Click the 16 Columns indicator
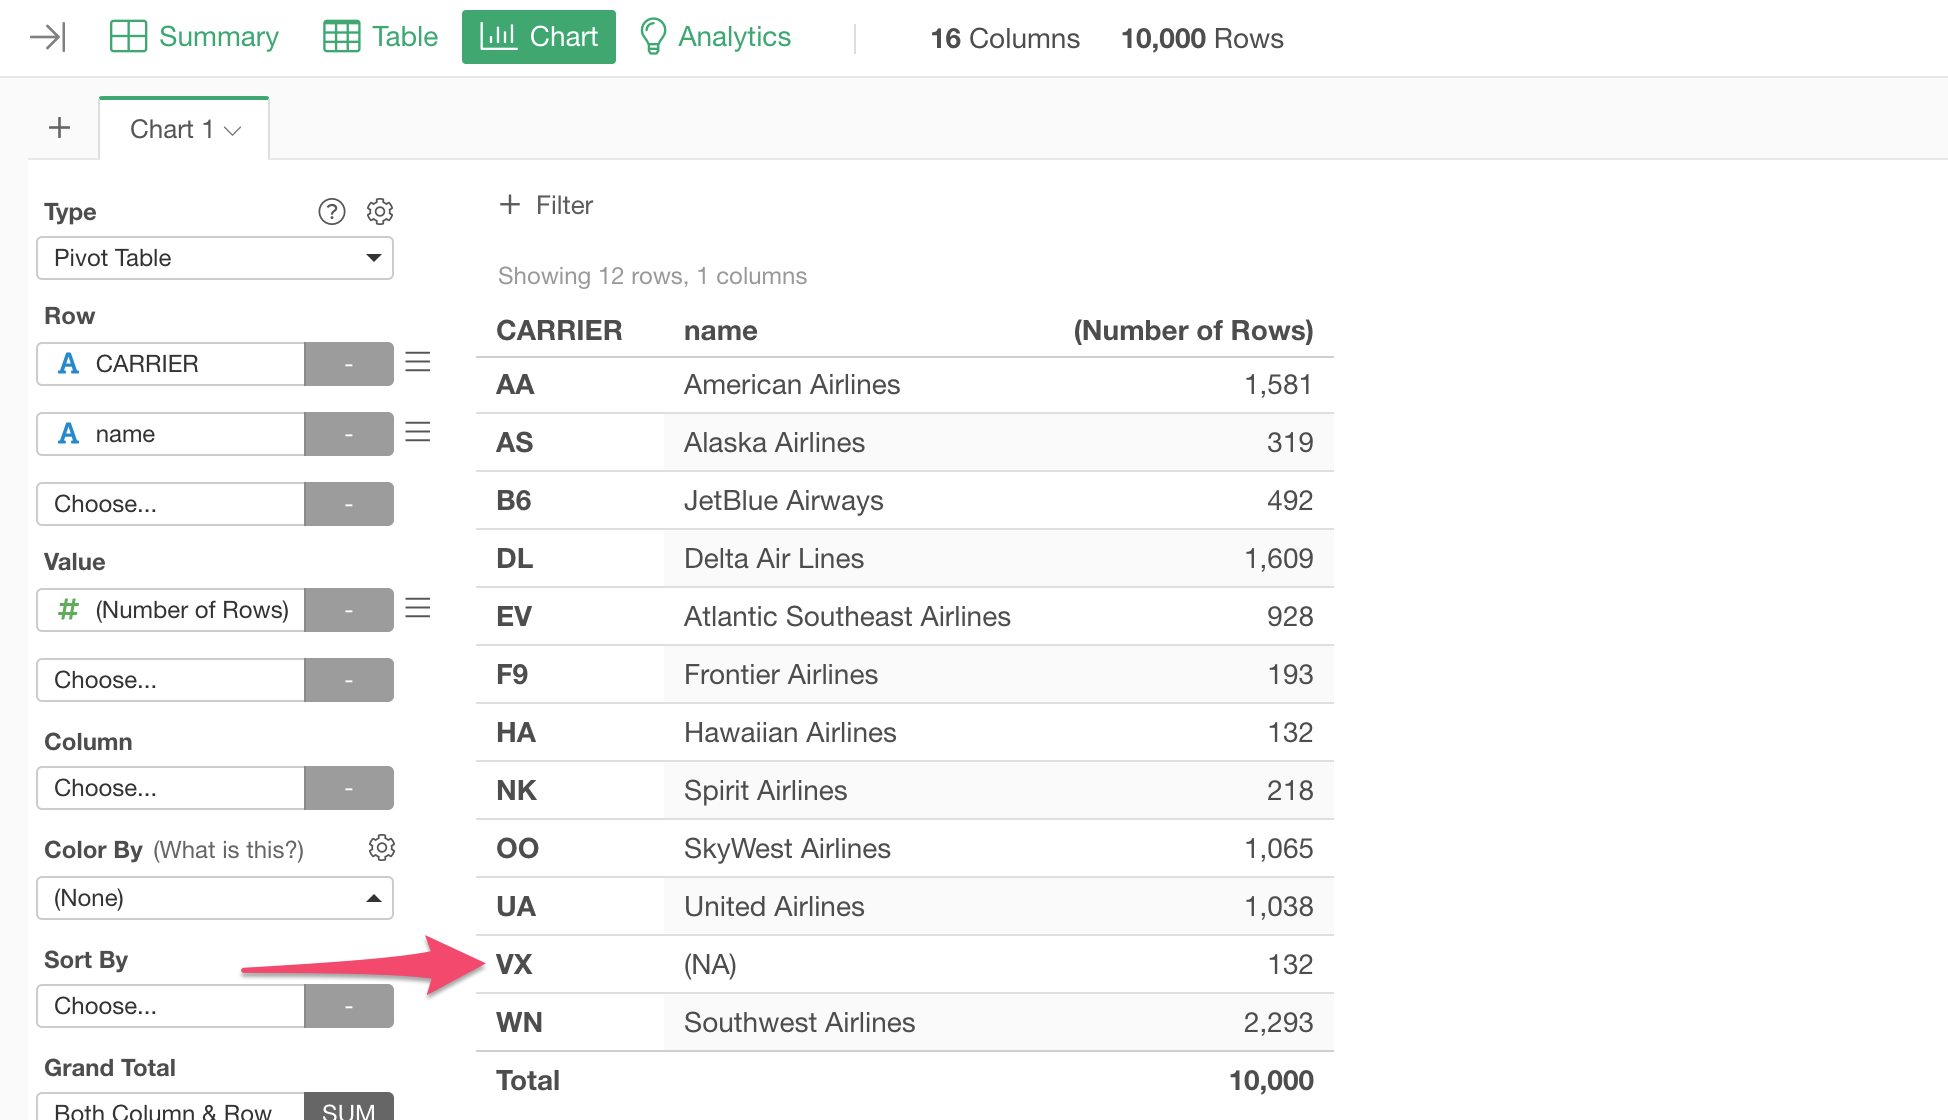Image resolution: width=1948 pixels, height=1120 pixels. (1005, 39)
